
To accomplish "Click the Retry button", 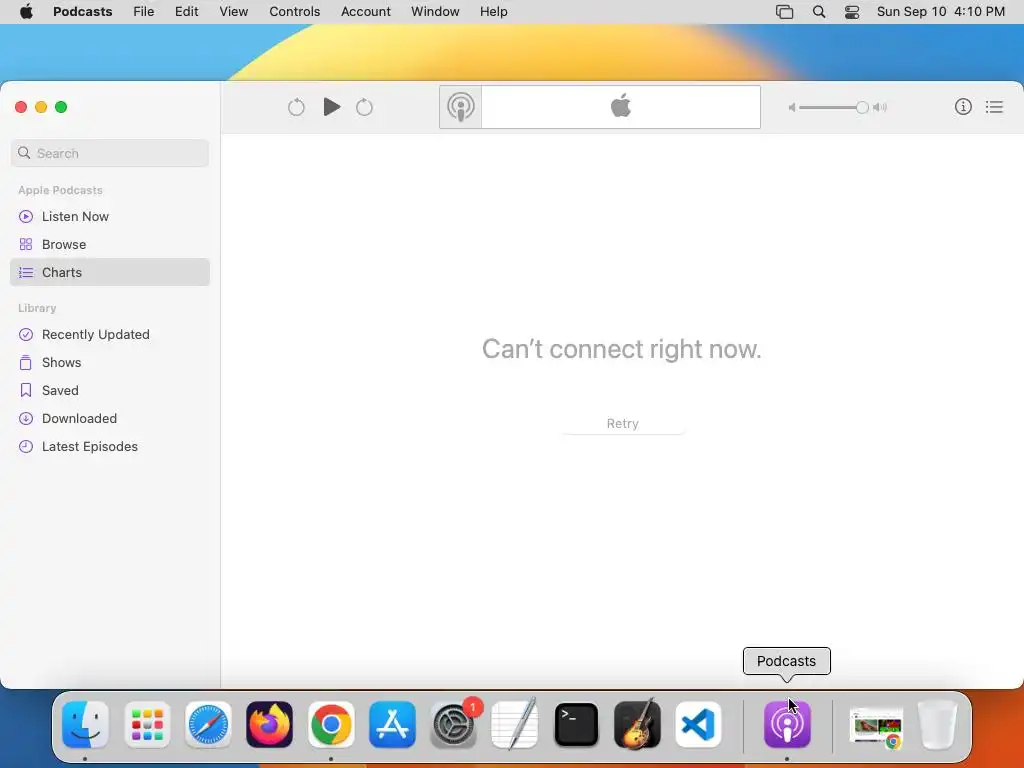I will [622, 423].
